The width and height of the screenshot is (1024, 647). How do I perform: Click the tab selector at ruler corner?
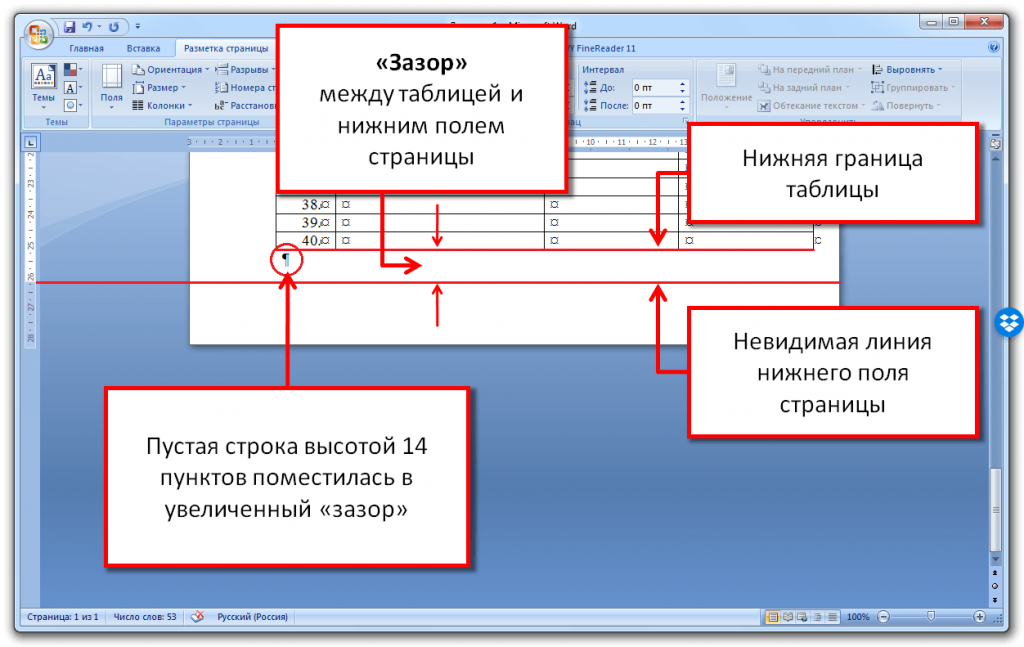point(31,142)
